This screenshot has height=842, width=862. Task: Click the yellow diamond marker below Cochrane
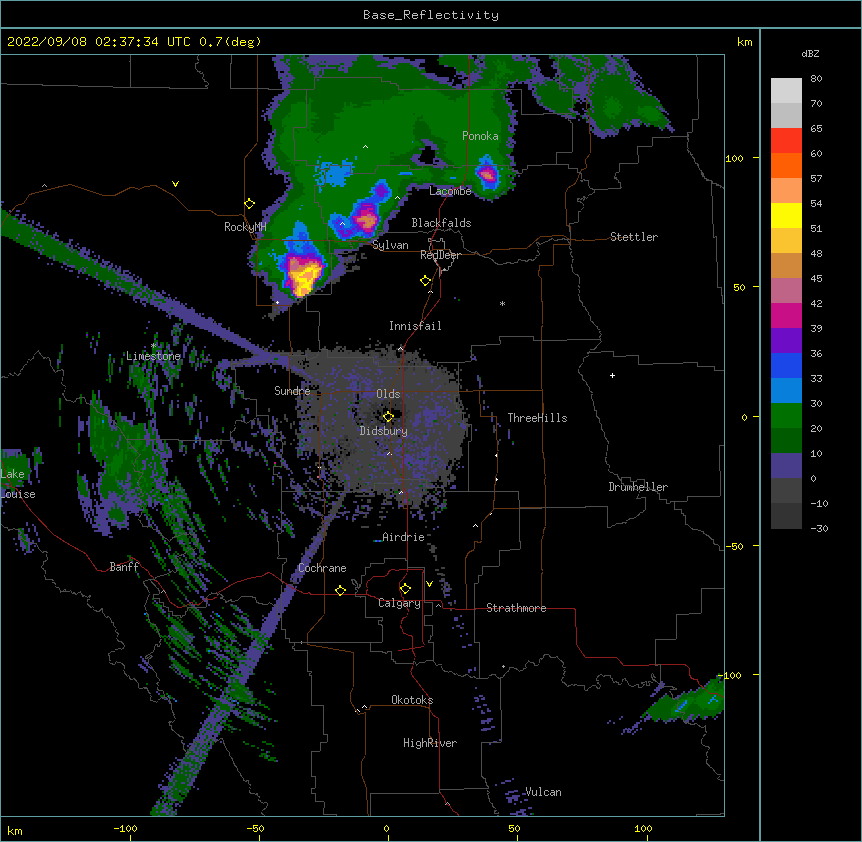[340, 590]
